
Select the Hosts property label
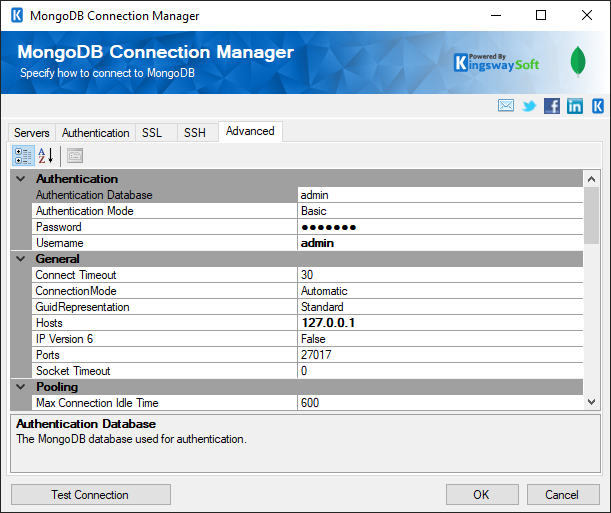click(164, 323)
